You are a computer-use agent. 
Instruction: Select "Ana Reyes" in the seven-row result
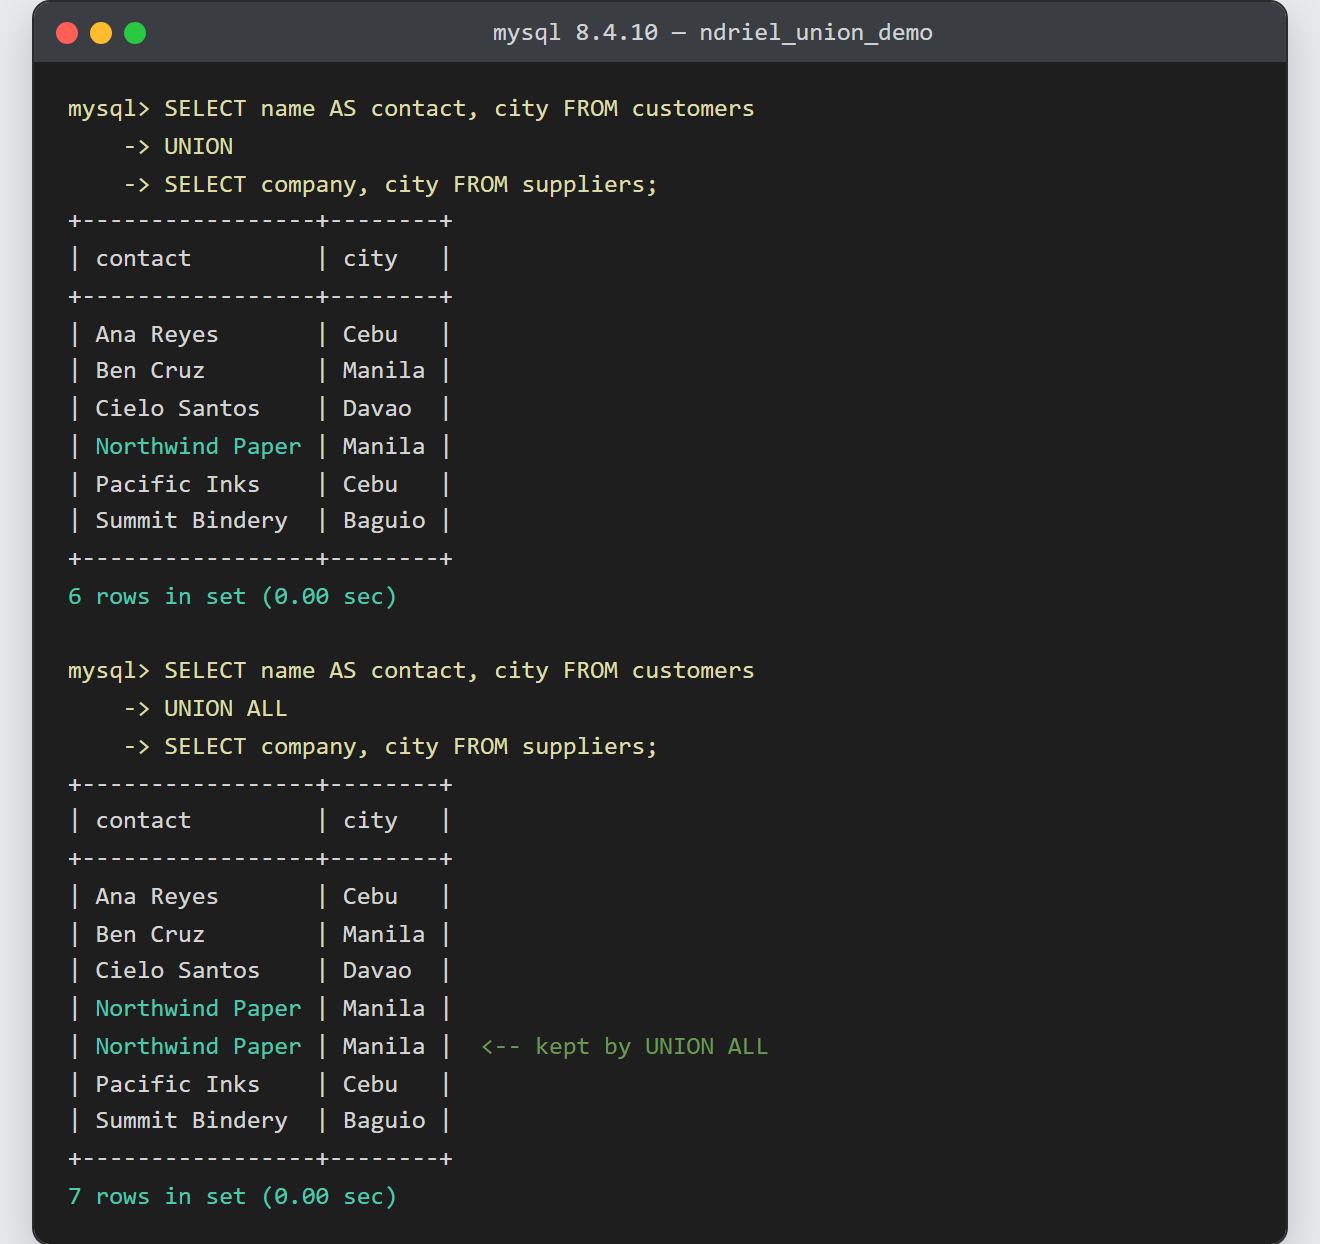point(157,897)
